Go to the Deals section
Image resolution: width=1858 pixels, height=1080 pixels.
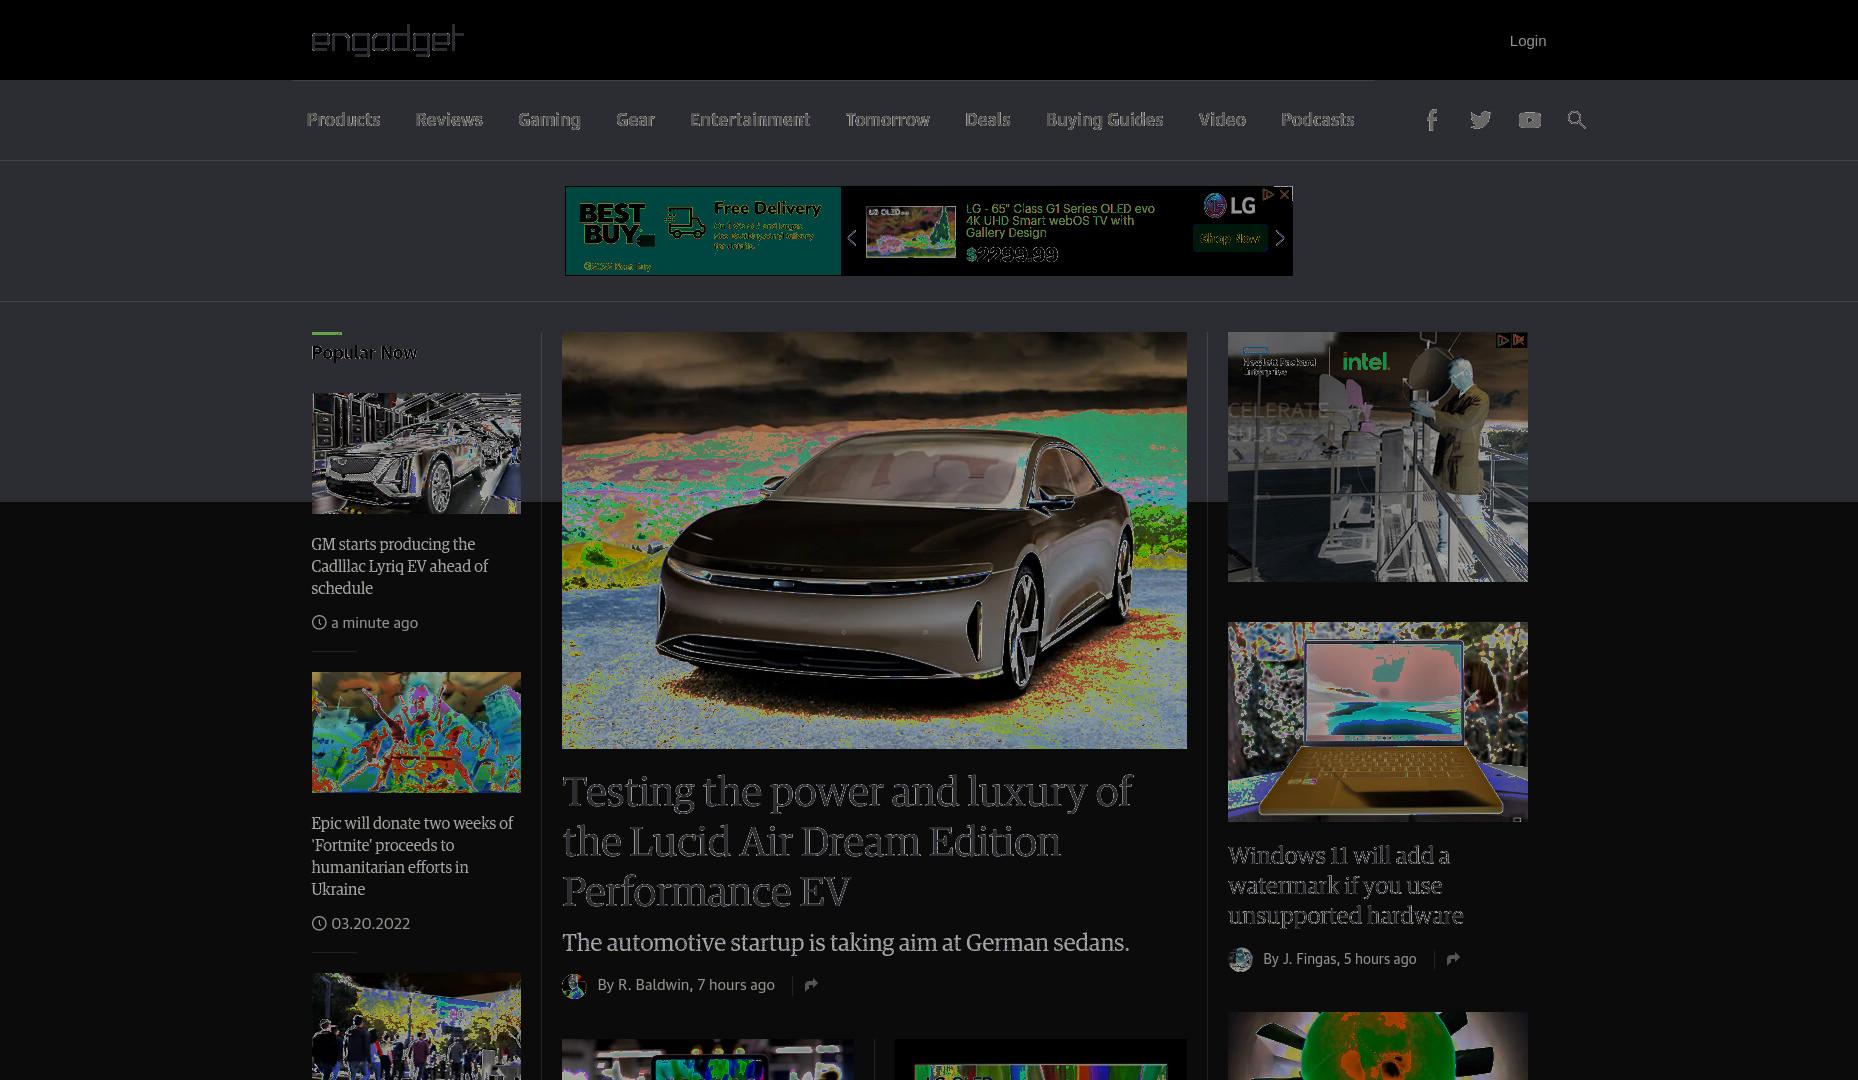pyautogui.click(x=987, y=120)
